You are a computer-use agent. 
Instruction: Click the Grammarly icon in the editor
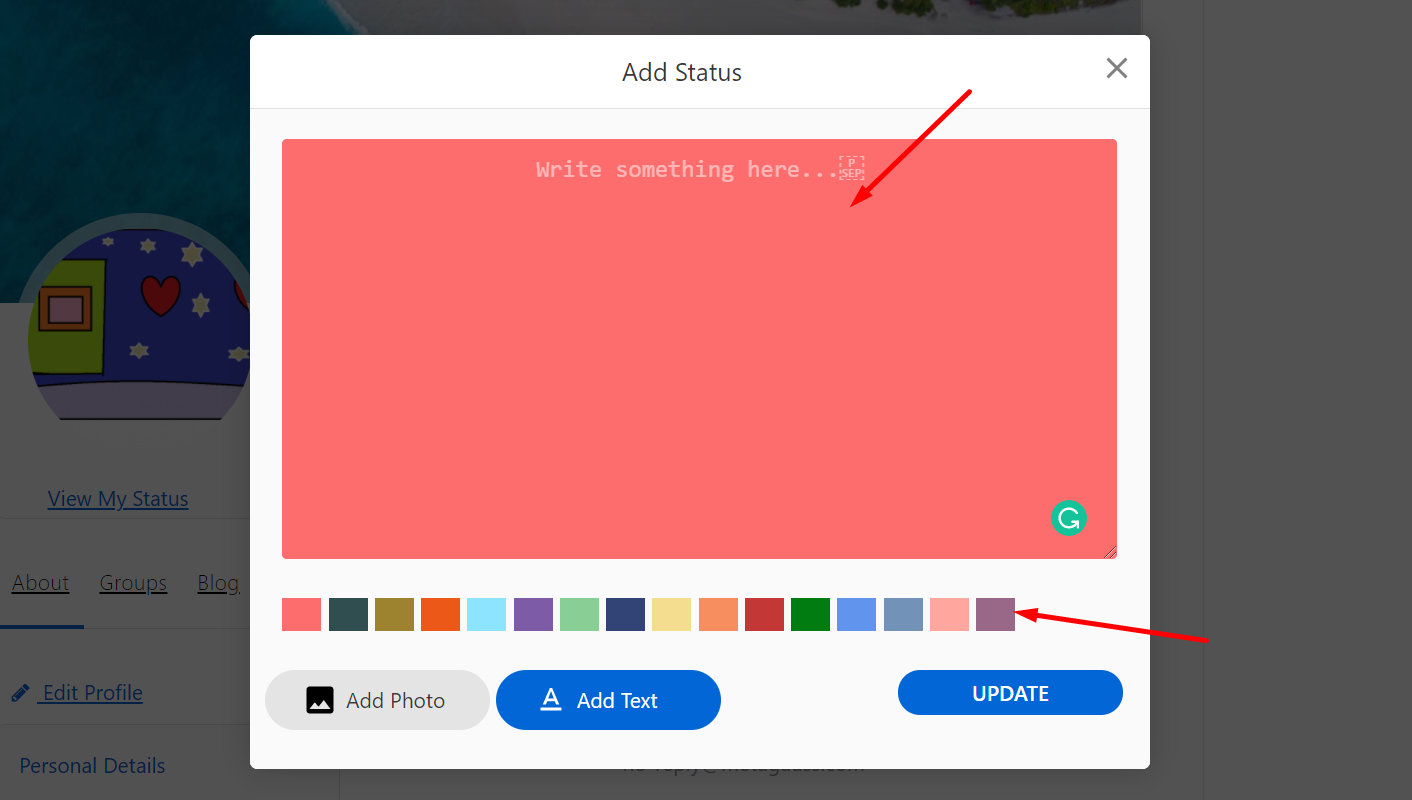pos(1068,518)
